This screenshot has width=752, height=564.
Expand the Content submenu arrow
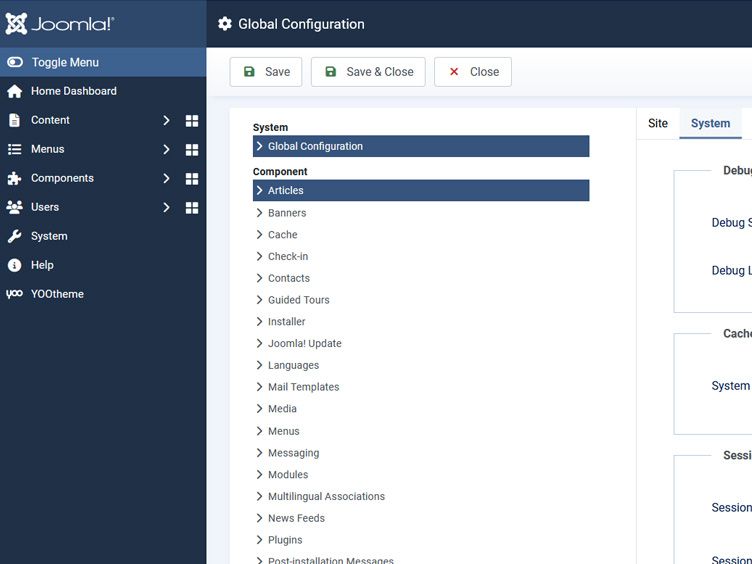tap(166, 120)
